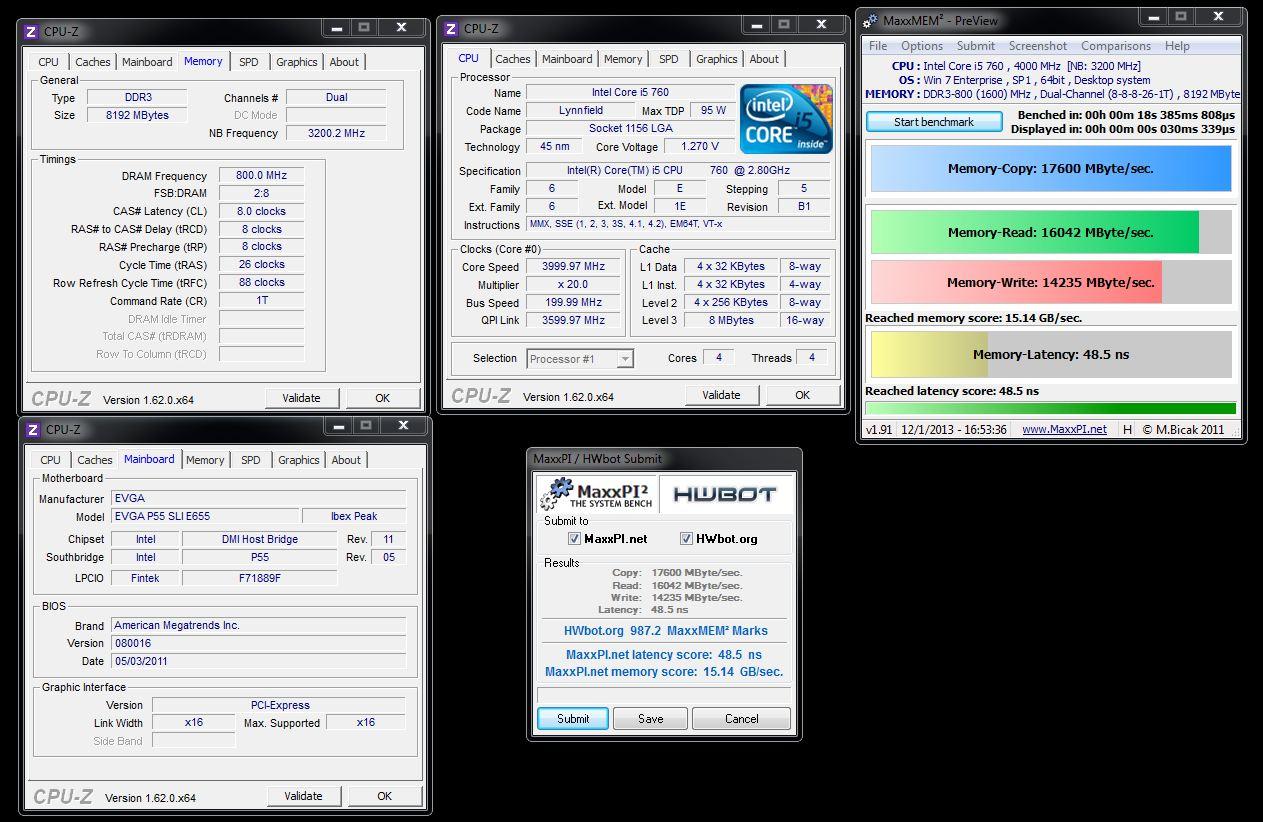The height and width of the screenshot is (822, 1263).
Task: Open SPD tab in Mainboard CPU-Z window
Action: [251, 460]
